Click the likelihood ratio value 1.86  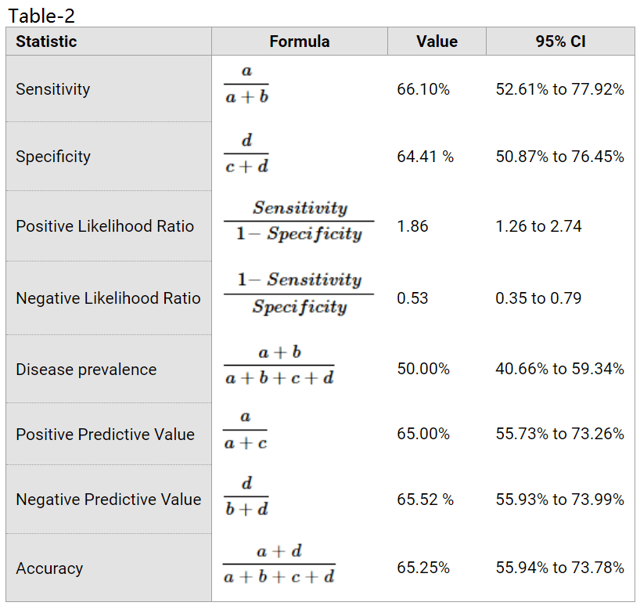tap(412, 226)
